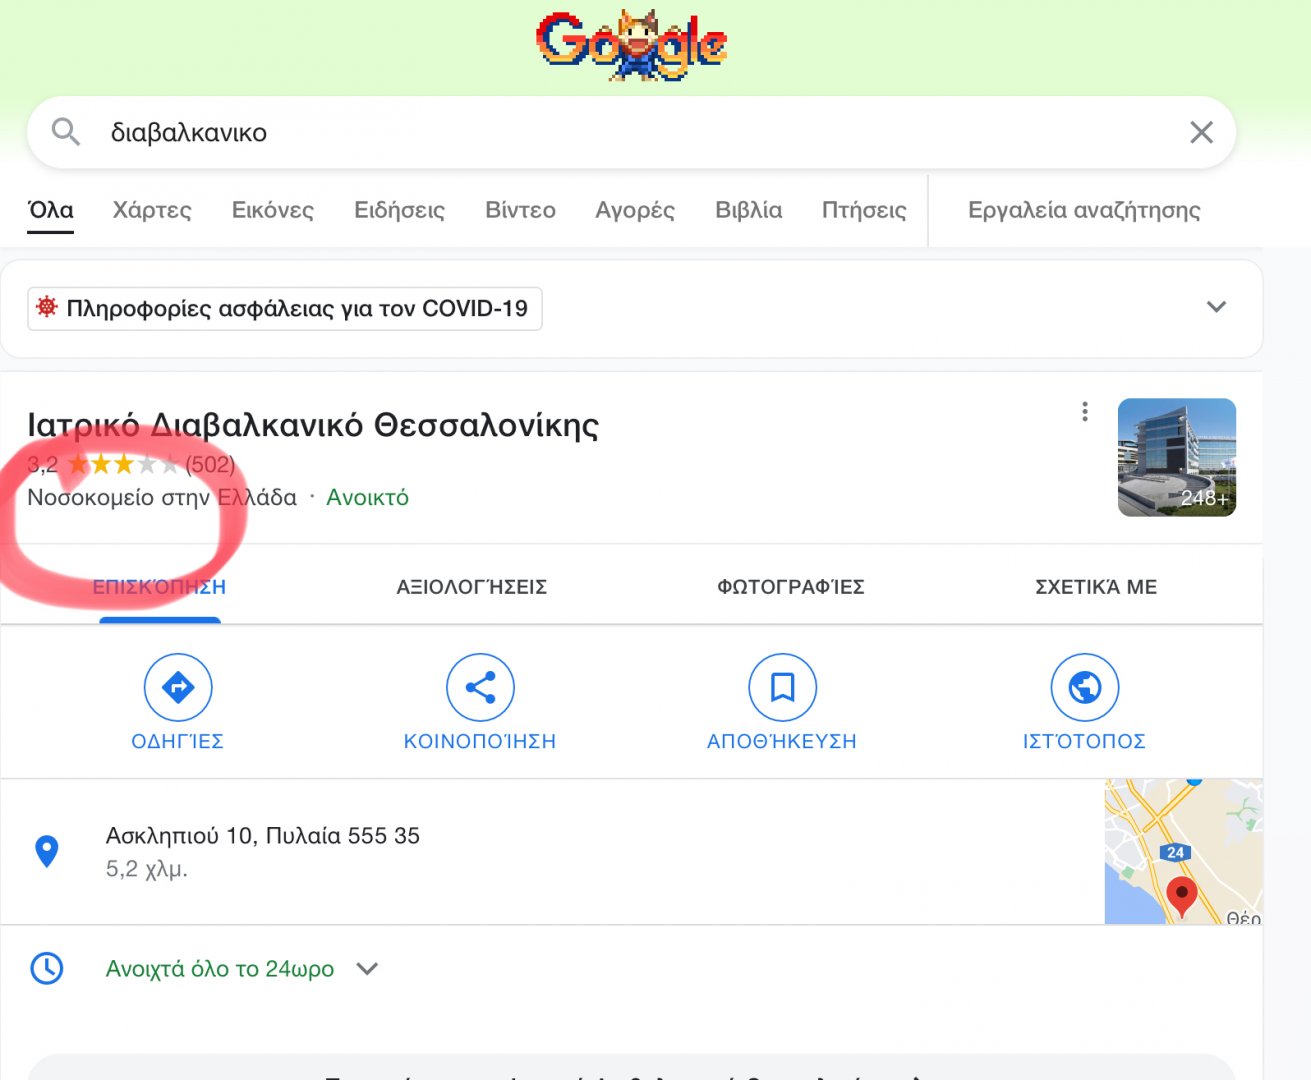Image resolution: width=1311 pixels, height=1080 pixels.
Task: Click the Google doodle logo
Action: point(631,45)
